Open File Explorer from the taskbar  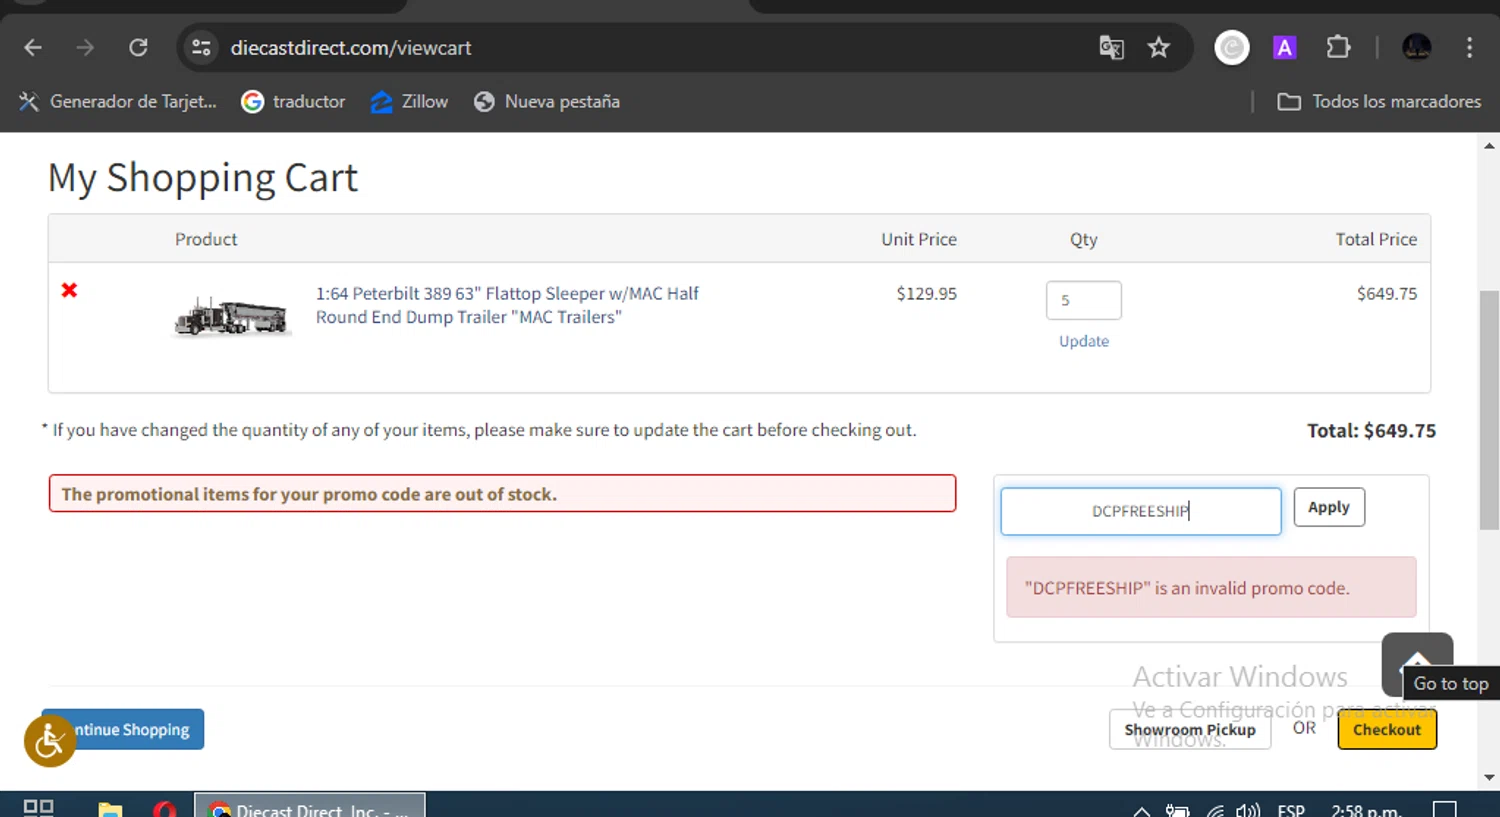pyautogui.click(x=110, y=808)
